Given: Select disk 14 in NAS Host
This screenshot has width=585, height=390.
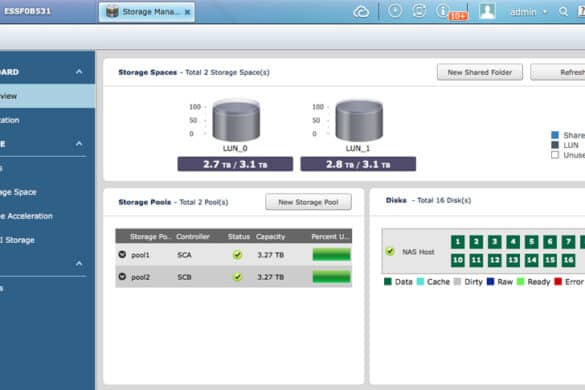Looking at the screenshot, I should tap(532, 260).
